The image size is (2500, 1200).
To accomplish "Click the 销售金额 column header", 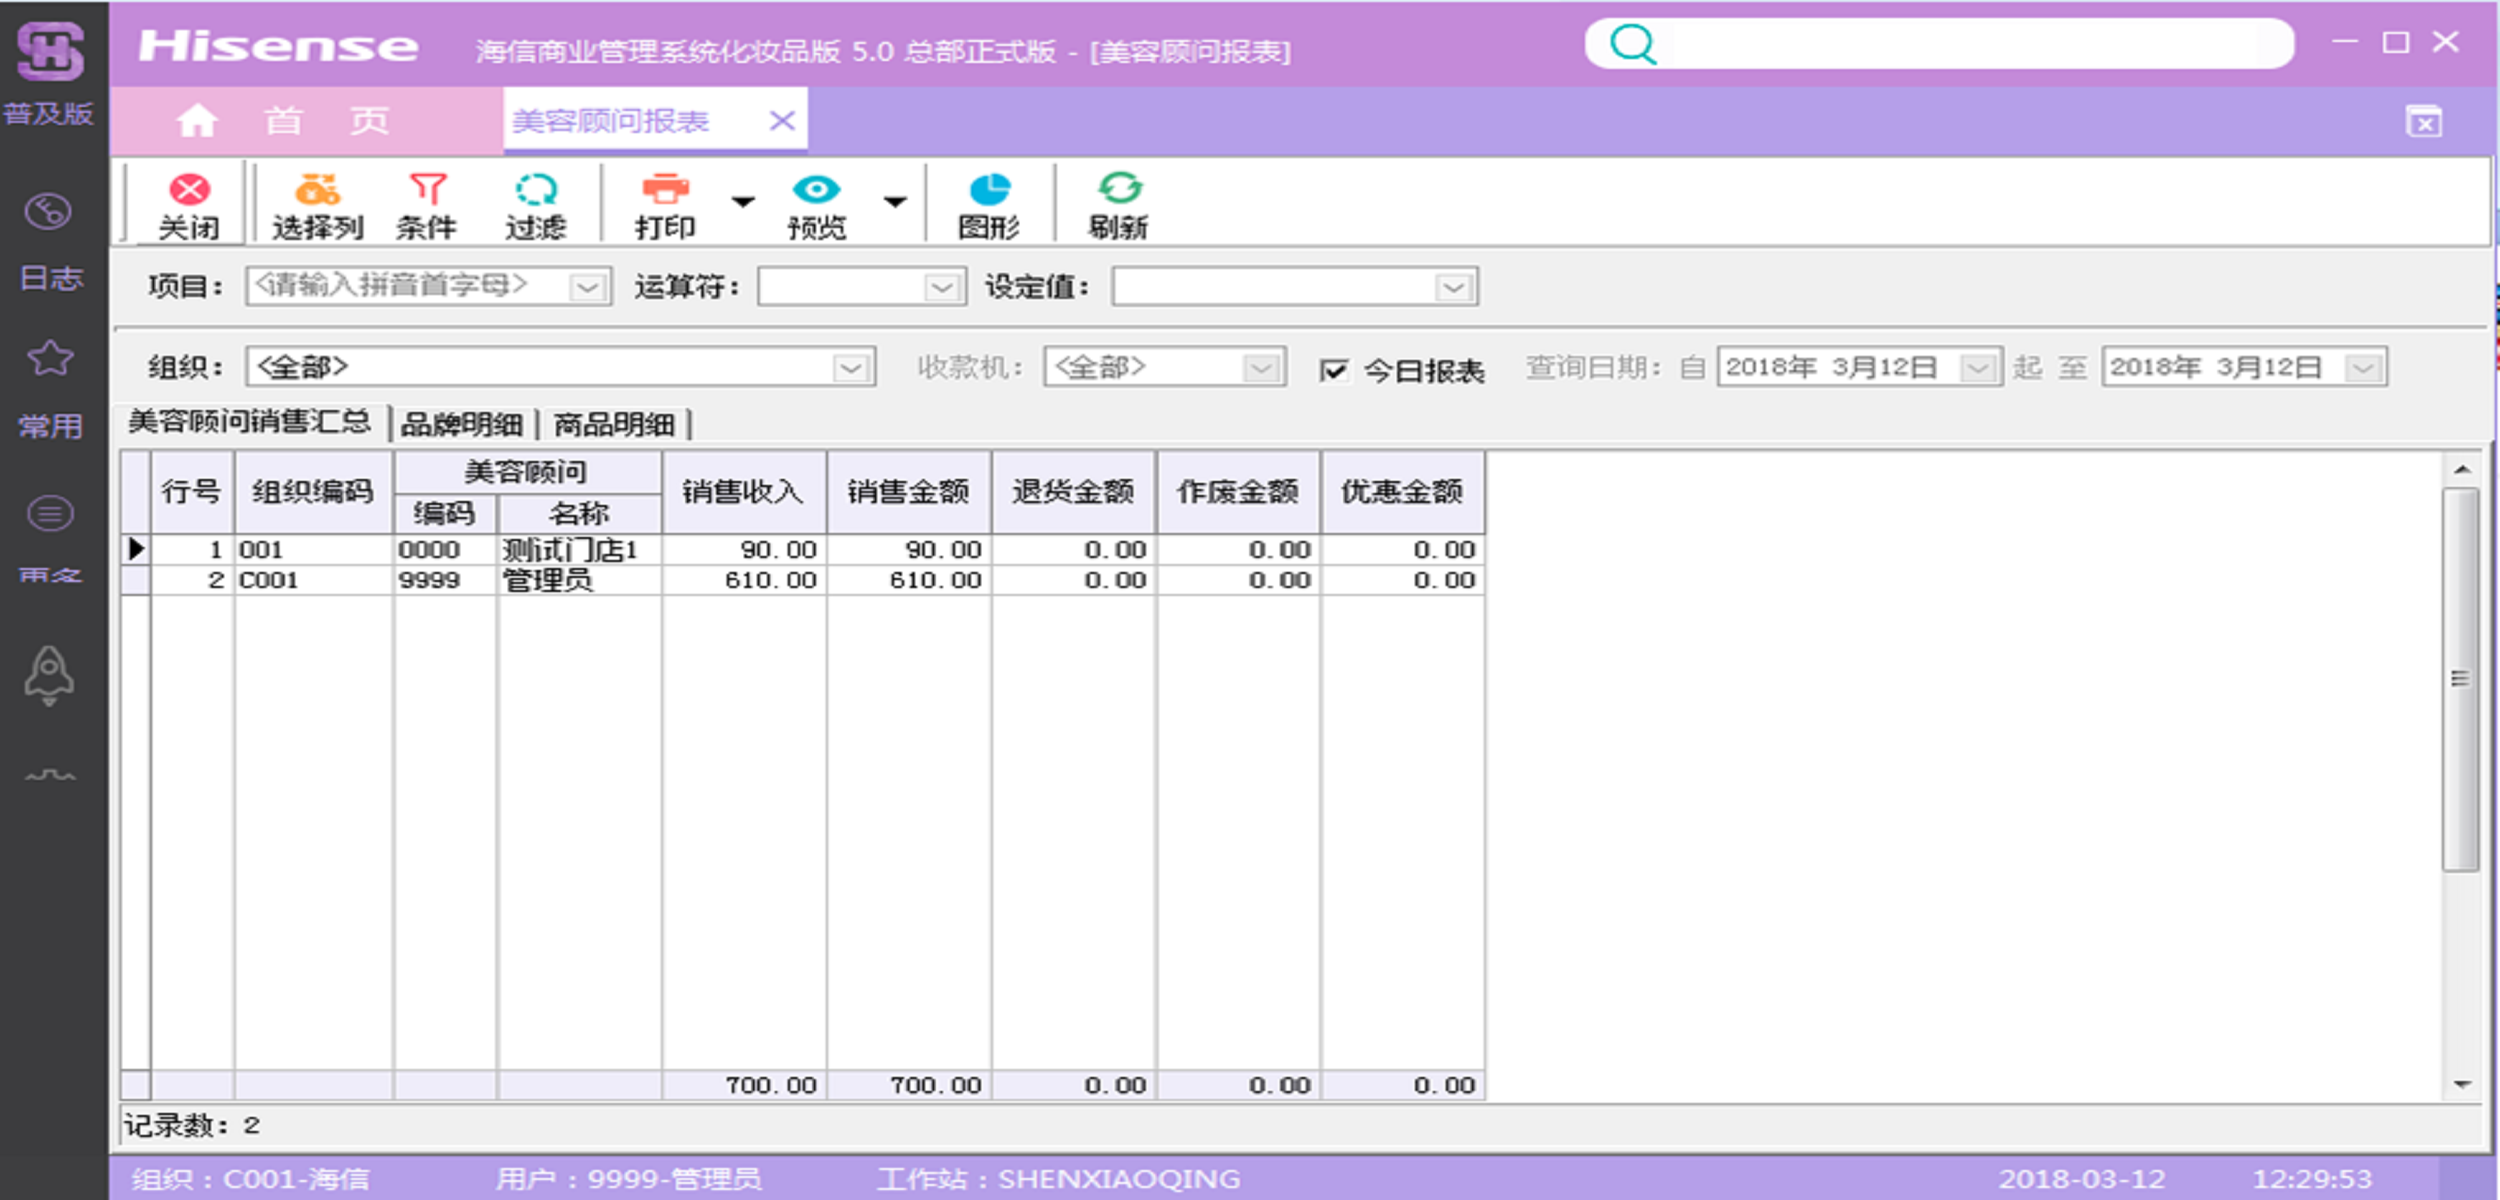I will [x=909, y=492].
